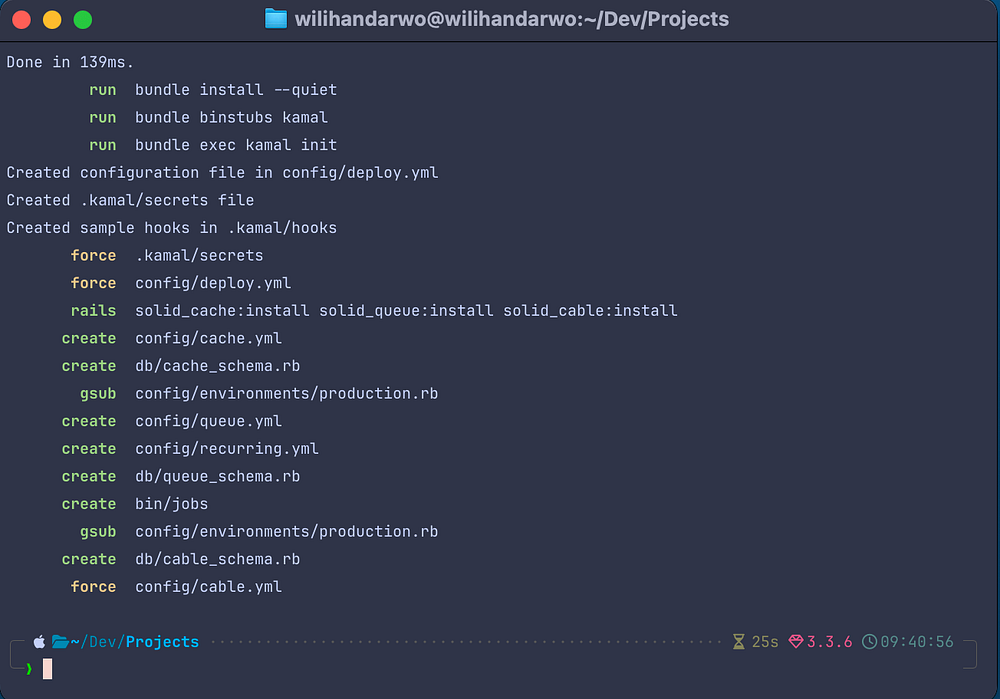Click the time '09:40:56'
This screenshot has height=699, width=1000.
[x=917, y=642]
